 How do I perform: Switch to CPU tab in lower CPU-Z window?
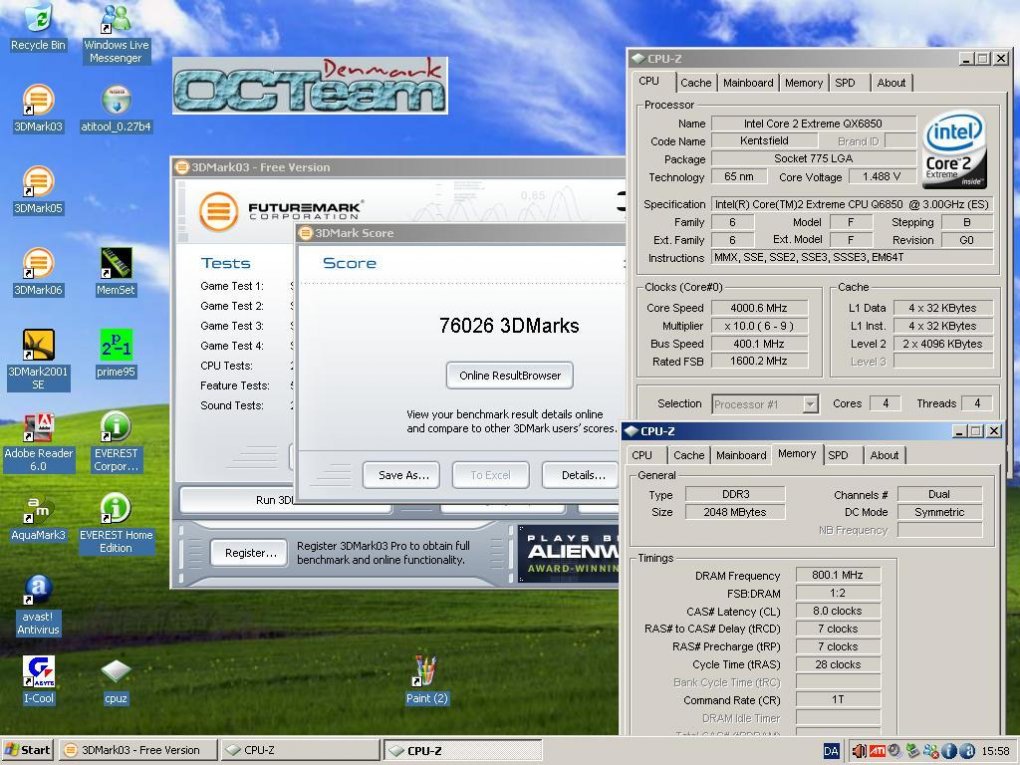(x=642, y=455)
